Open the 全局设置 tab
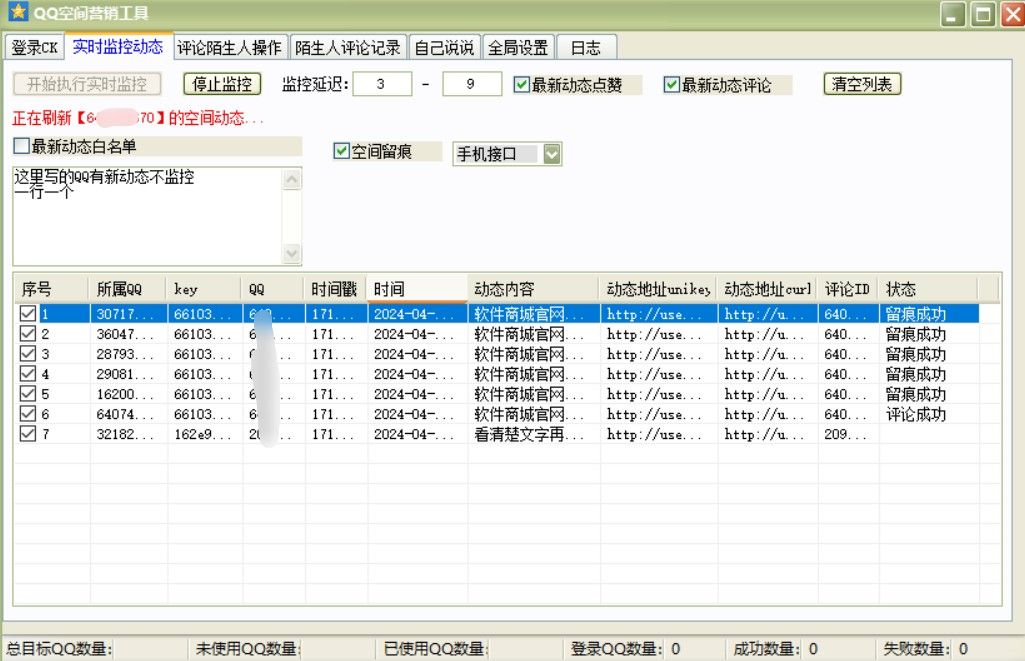Viewport: 1025px width, 661px height. 518,48
